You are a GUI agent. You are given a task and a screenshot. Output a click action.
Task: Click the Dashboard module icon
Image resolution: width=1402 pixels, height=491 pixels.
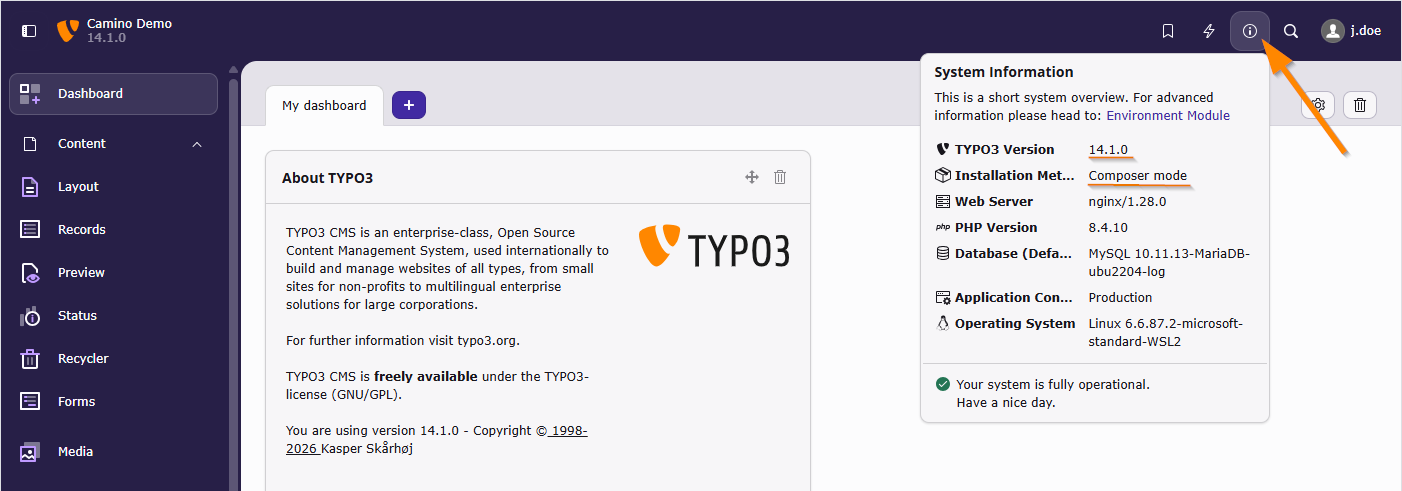pyautogui.click(x=30, y=94)
